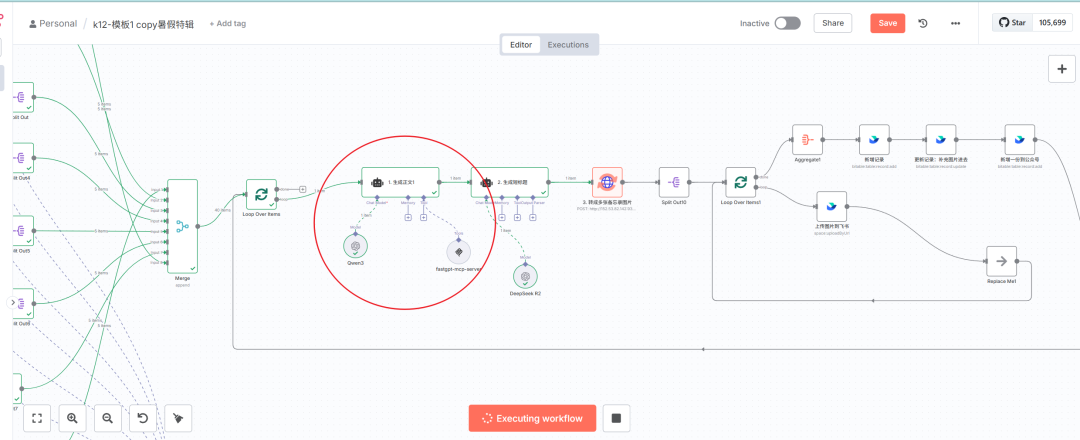Tidy up workflow with broom icon
Viewport: 1080px width, 440px height.
tap(177, 418)
